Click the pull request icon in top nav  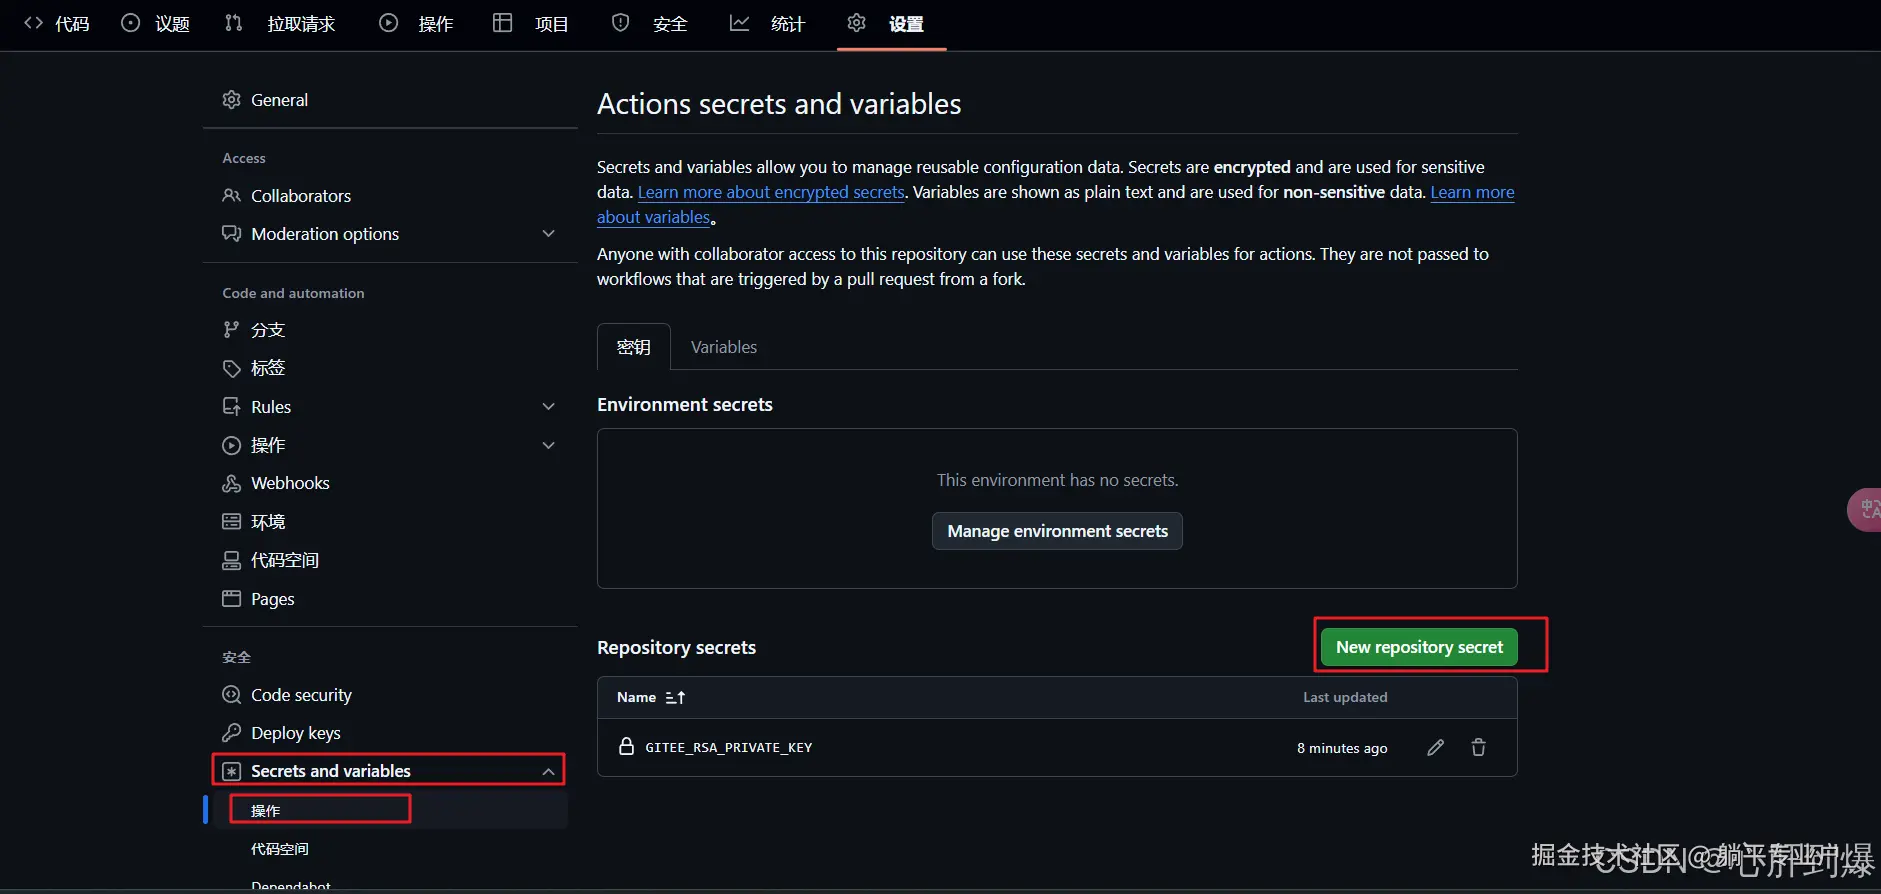tap(233, 23)
